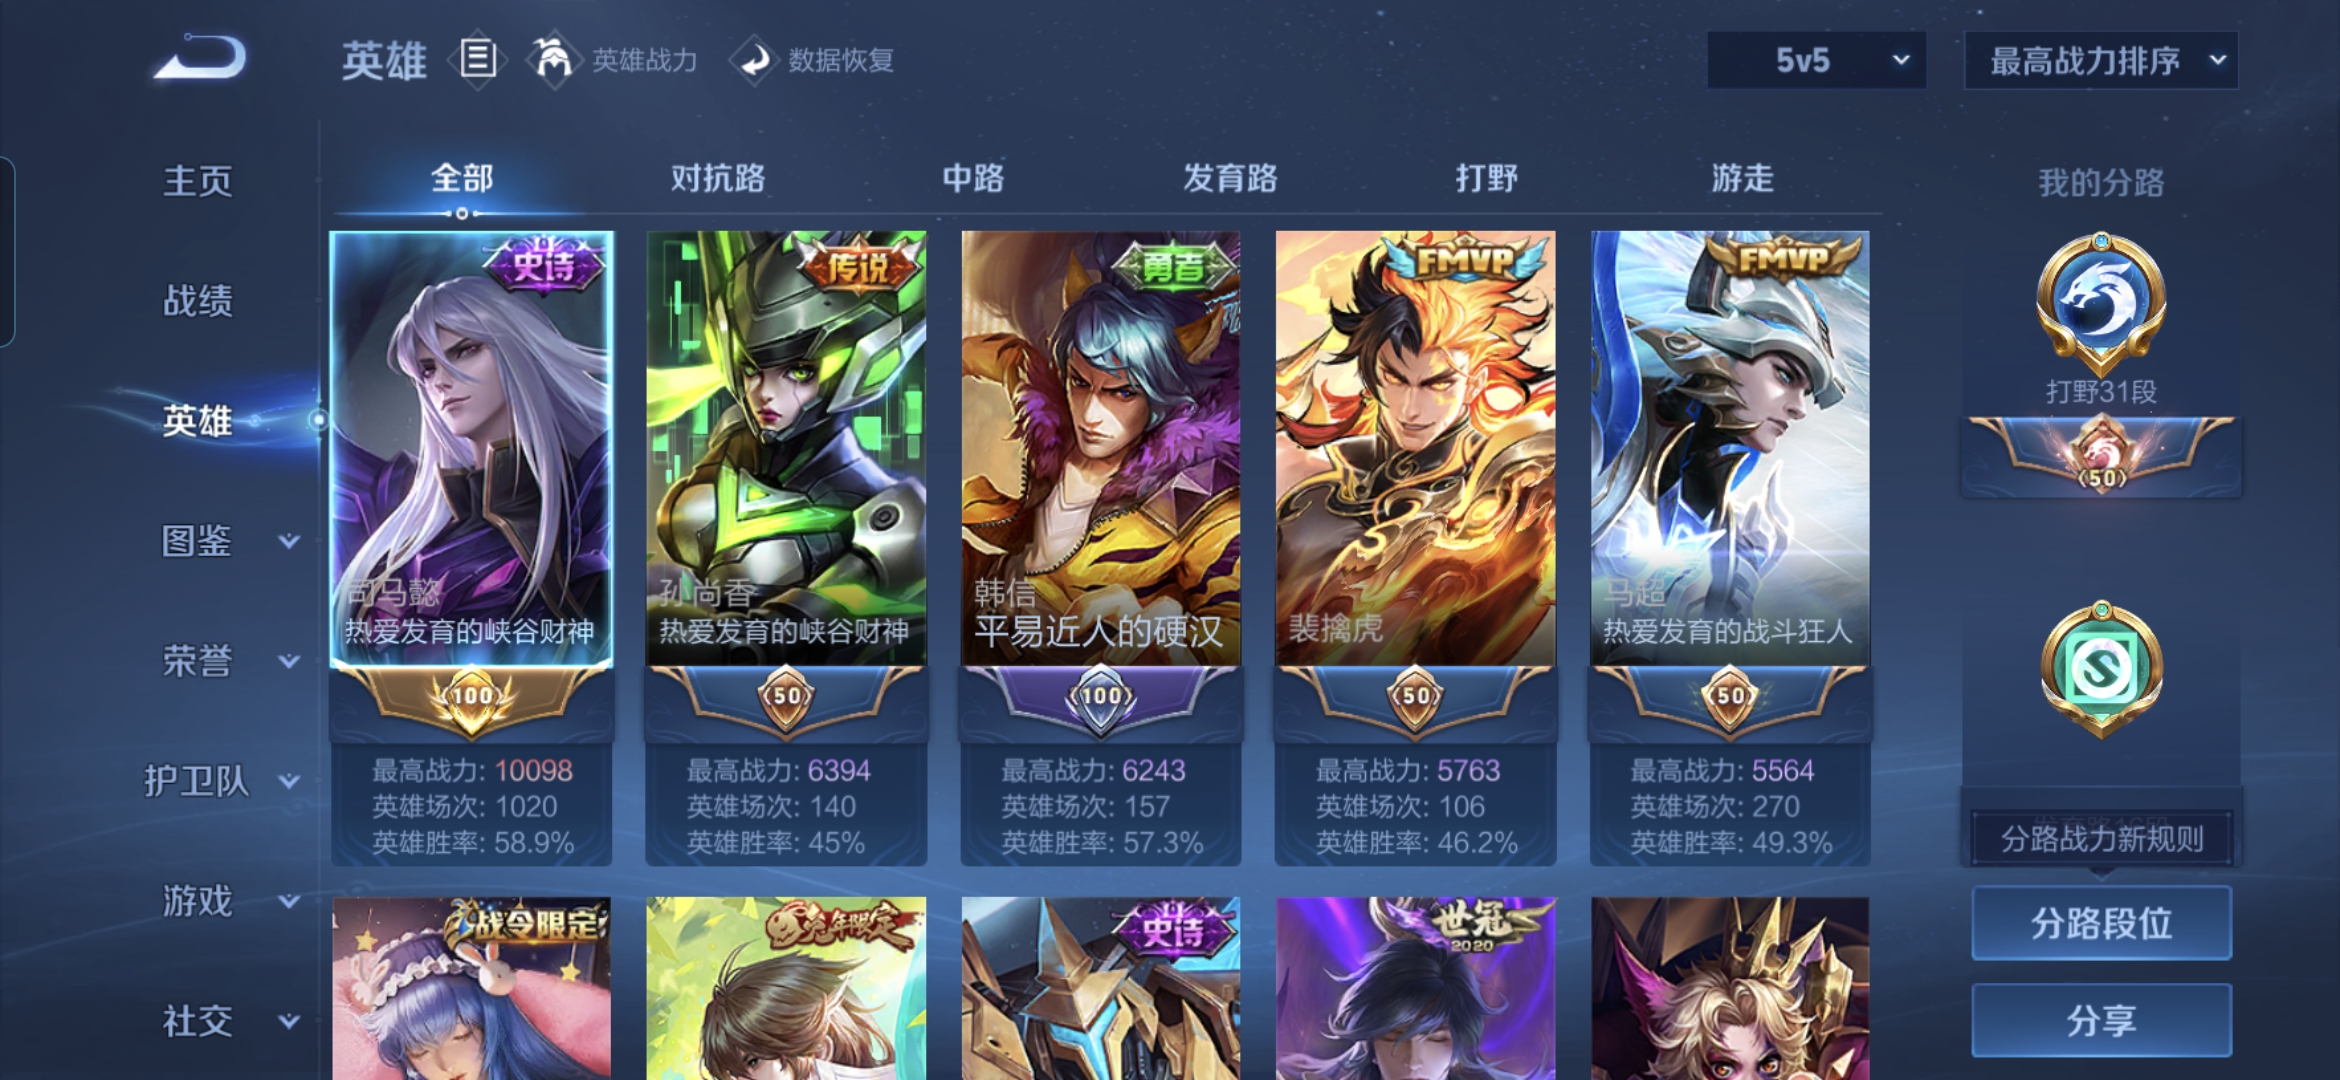Image resolution: width=2340 pixels, height=1080 pixels.
Task: Click the 分享 share button
Action: pyautogui.click(x=2101, y=1020)
